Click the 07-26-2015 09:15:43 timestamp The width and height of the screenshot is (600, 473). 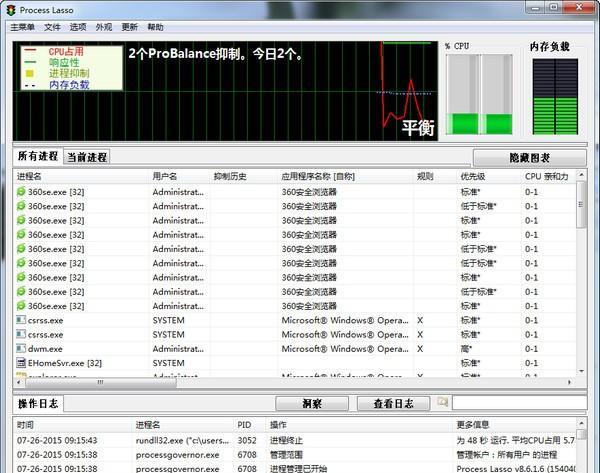click(57, 440)
